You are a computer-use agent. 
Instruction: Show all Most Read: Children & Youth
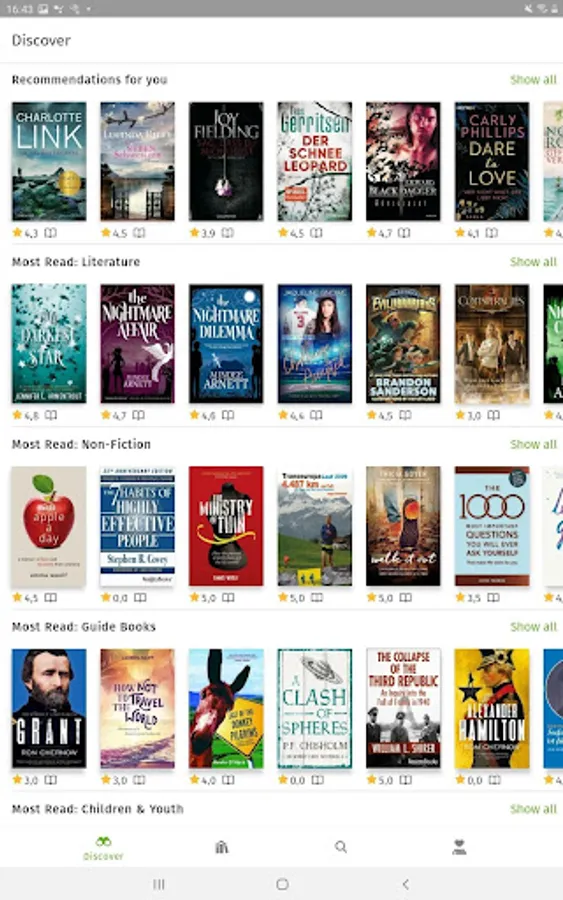(533, 809)
